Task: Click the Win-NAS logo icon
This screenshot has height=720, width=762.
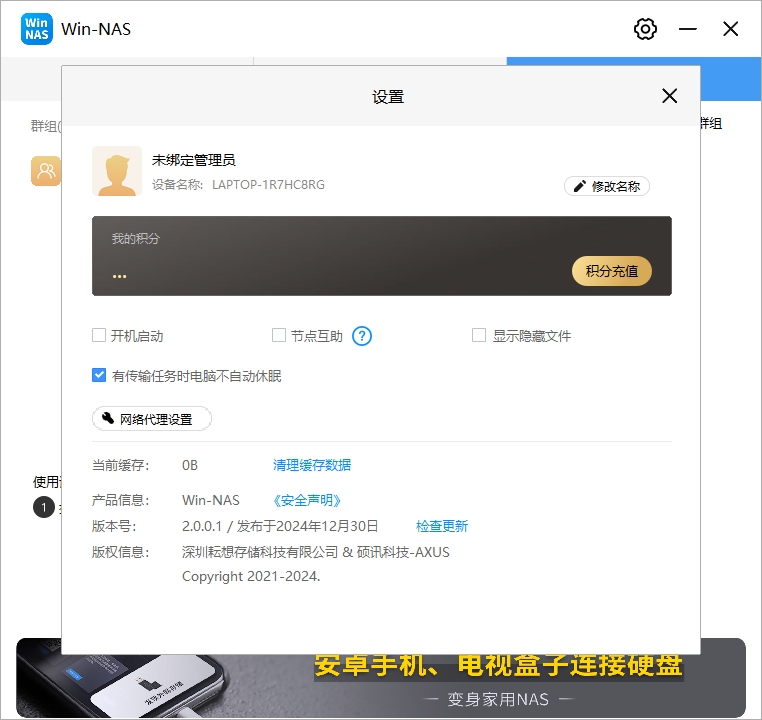Action: tap(37, 29)
